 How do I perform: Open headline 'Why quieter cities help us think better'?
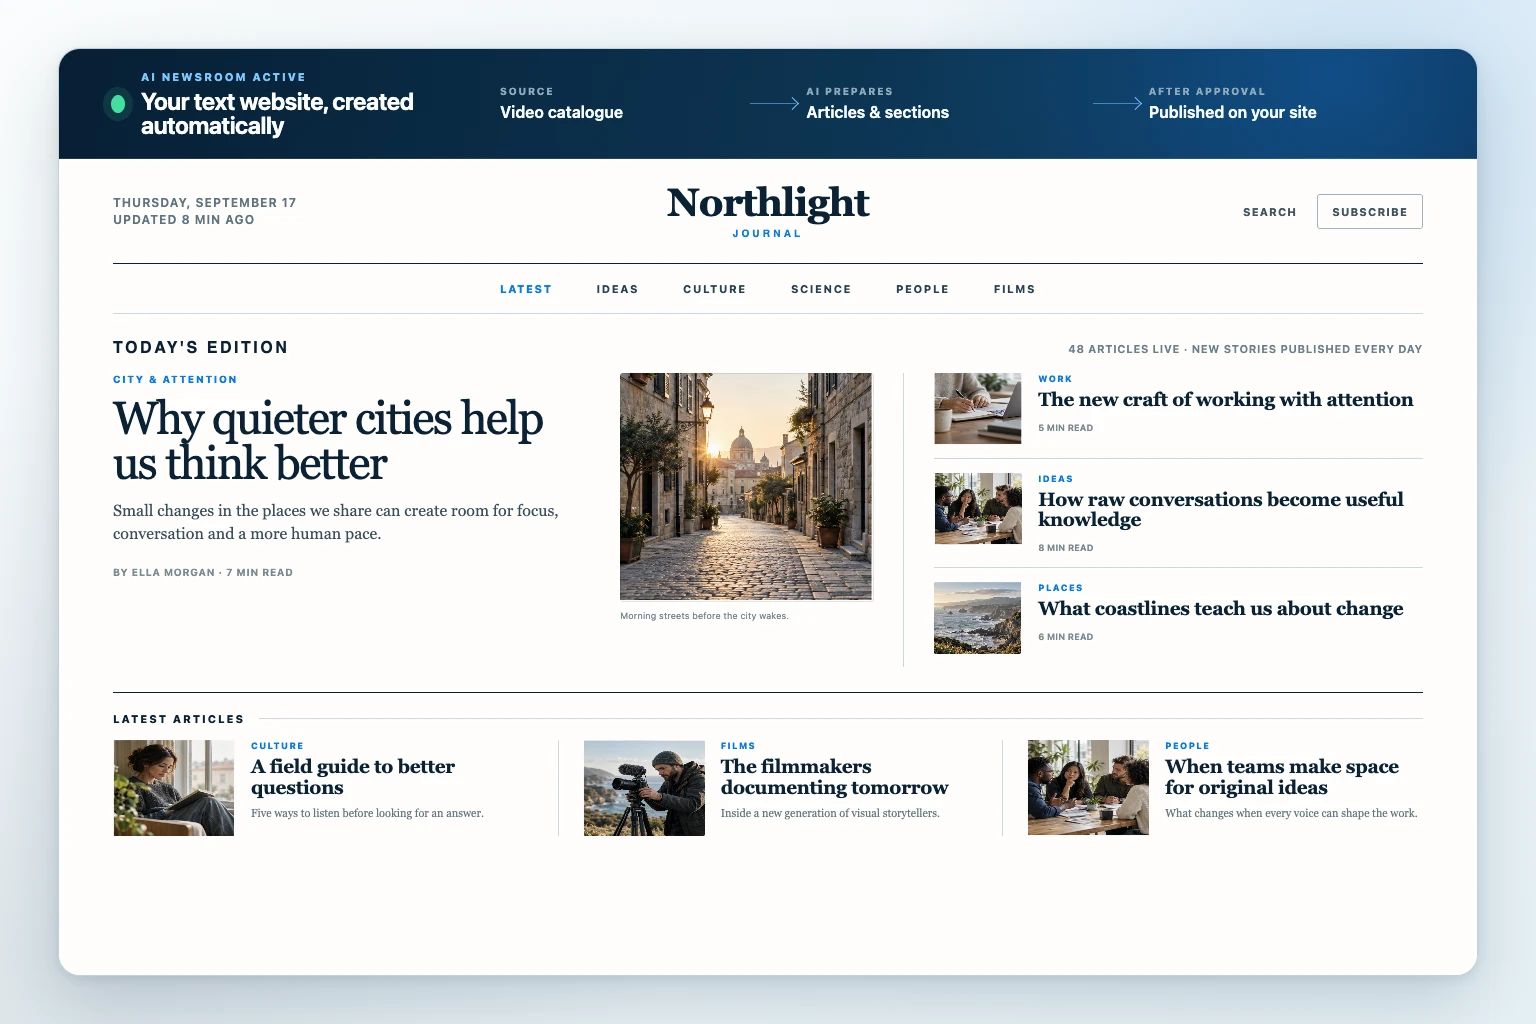328,441
